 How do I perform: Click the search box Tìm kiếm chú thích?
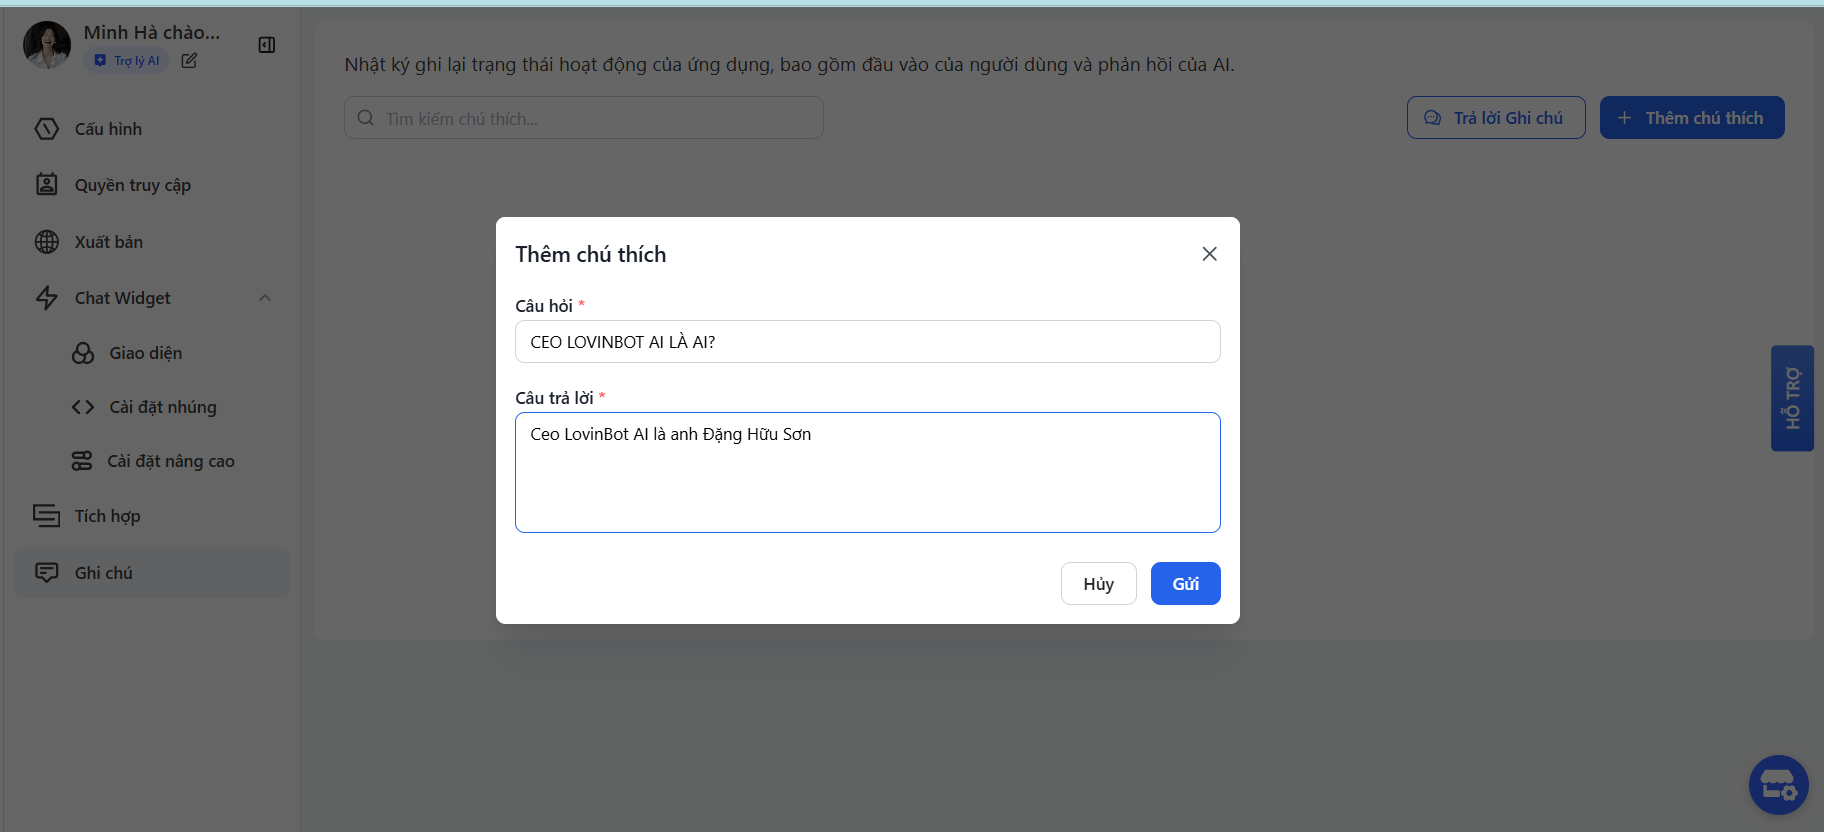584,118
